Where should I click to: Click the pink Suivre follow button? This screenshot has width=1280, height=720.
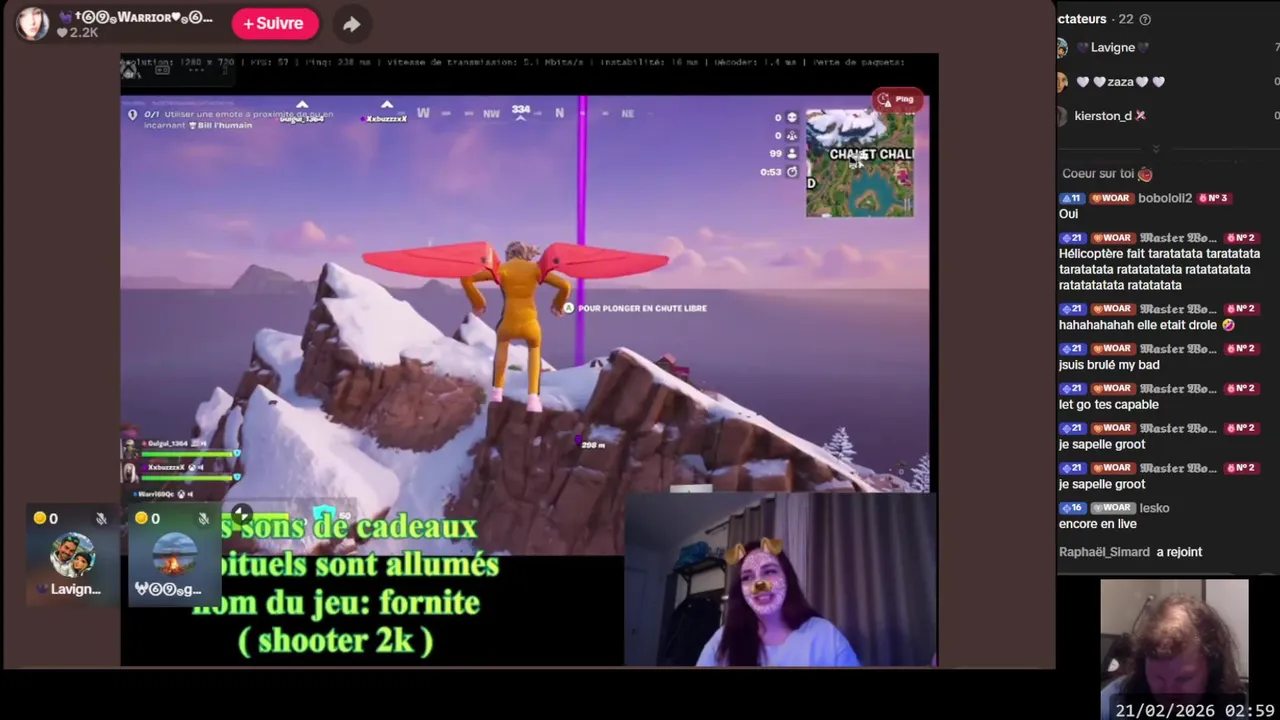tap(275, 23)
